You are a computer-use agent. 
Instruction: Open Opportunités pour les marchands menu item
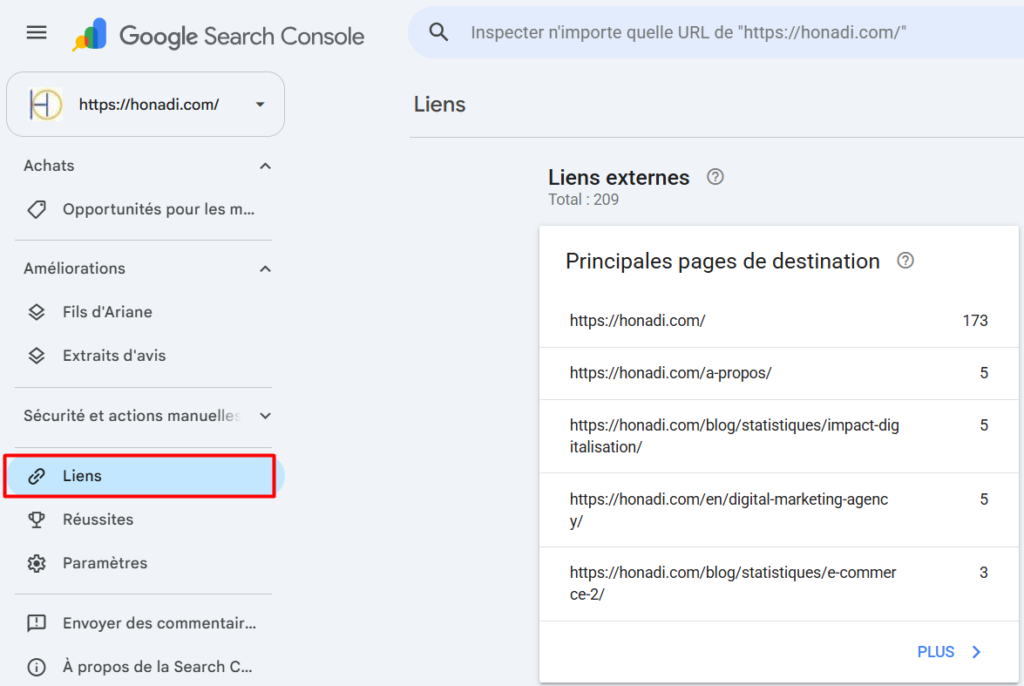click(x=146, y=209)
